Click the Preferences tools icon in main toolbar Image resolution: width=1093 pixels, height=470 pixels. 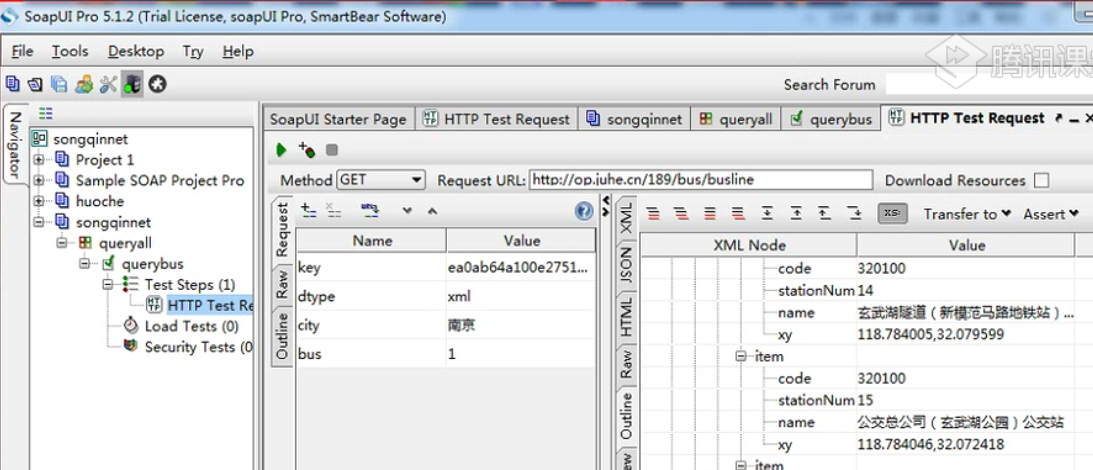click(108, 85)
